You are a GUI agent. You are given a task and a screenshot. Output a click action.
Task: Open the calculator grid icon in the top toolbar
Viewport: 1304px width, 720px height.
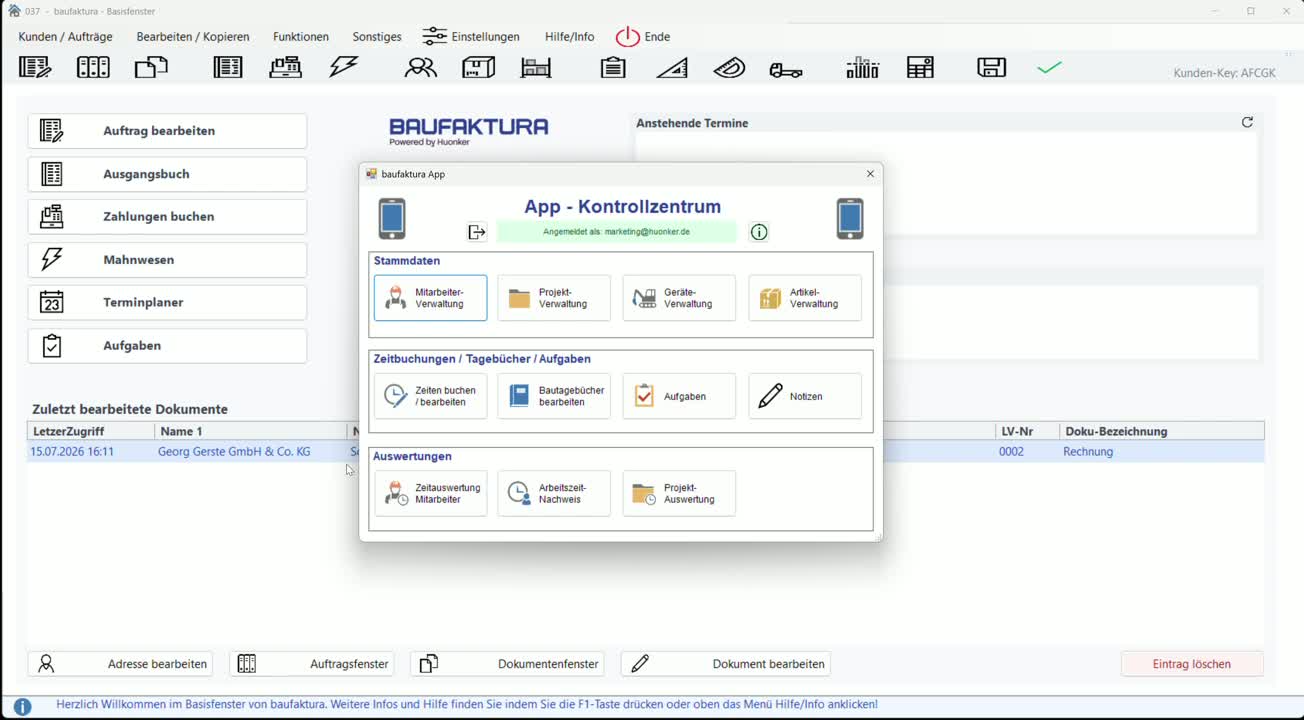click(x=920, y=68)
